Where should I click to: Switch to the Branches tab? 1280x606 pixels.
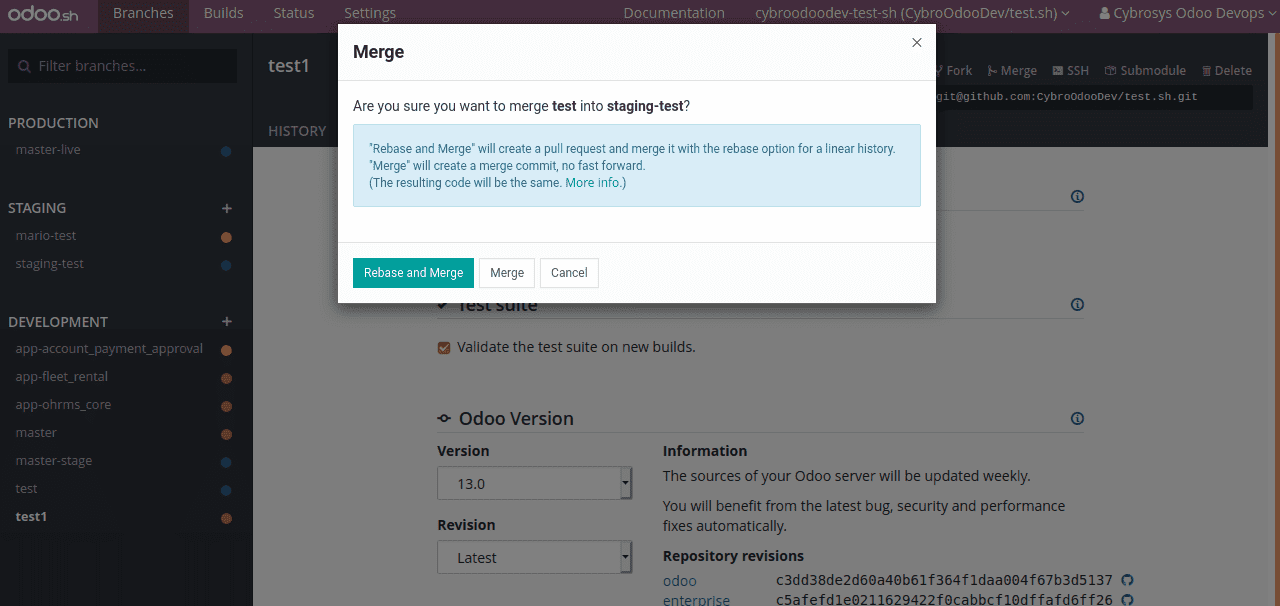[143, 13]
